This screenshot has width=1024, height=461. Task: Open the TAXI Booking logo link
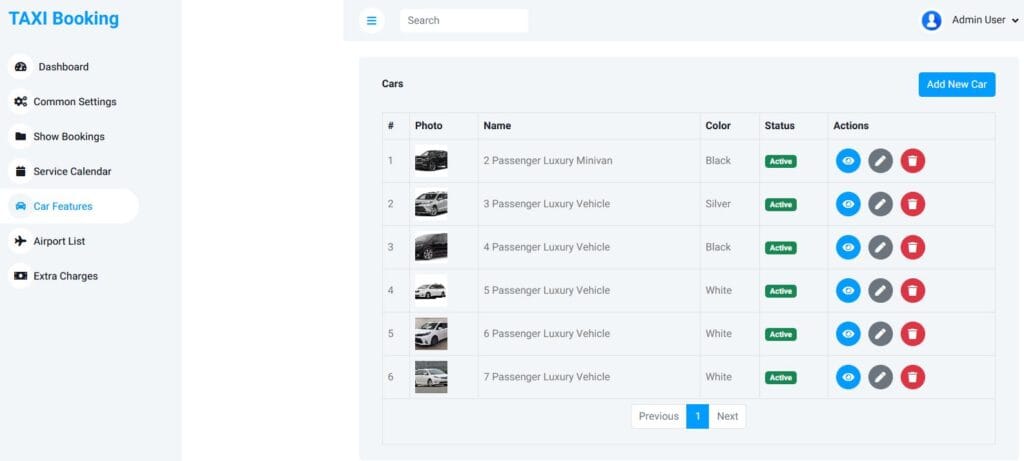[63, 18]
